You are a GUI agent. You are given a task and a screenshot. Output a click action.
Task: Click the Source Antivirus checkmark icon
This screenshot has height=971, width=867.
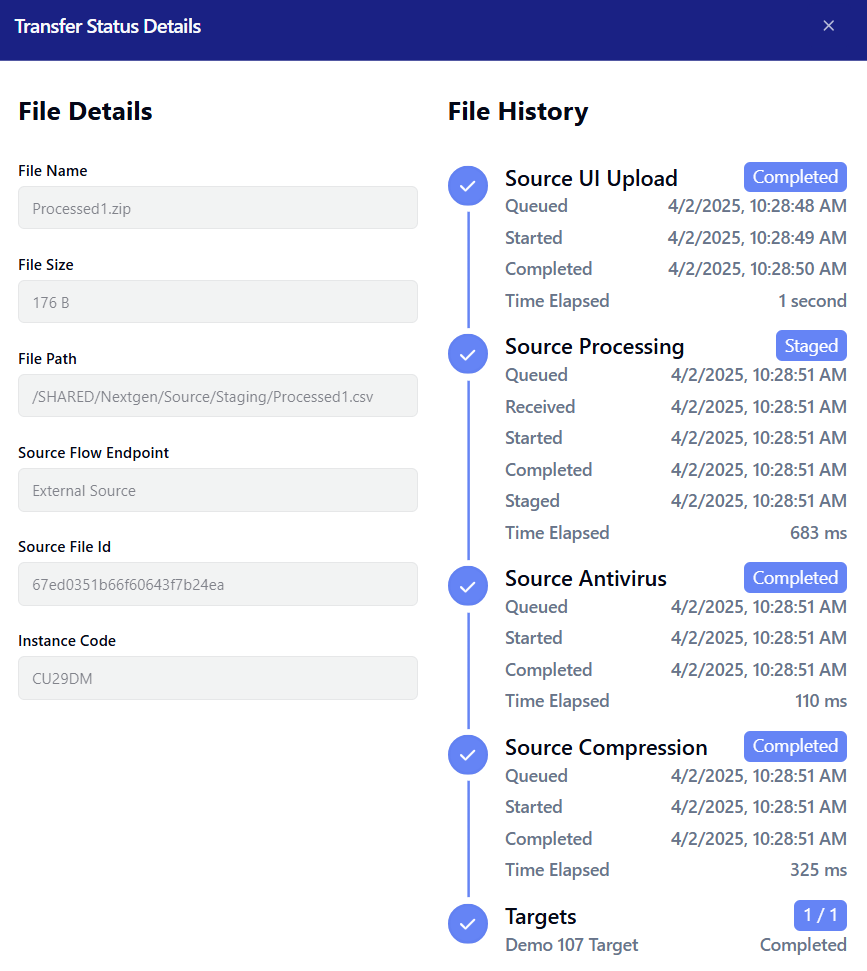[x=467, y=586]
